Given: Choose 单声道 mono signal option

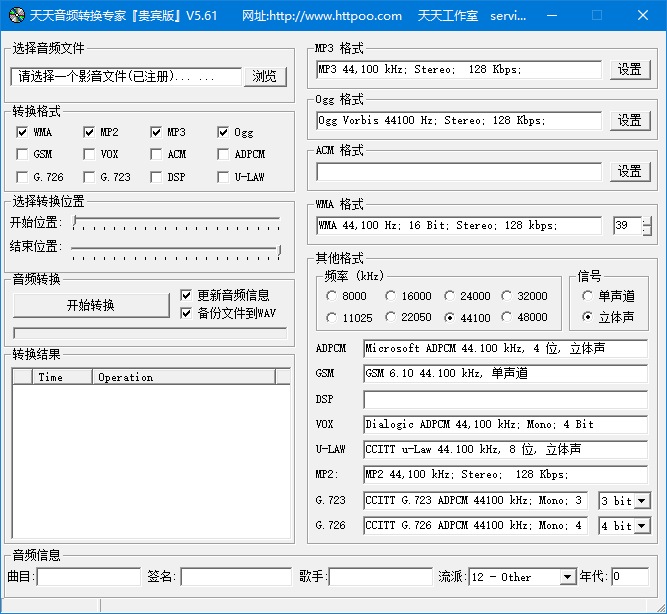Looking at the screenshot, I should [588, 296].
